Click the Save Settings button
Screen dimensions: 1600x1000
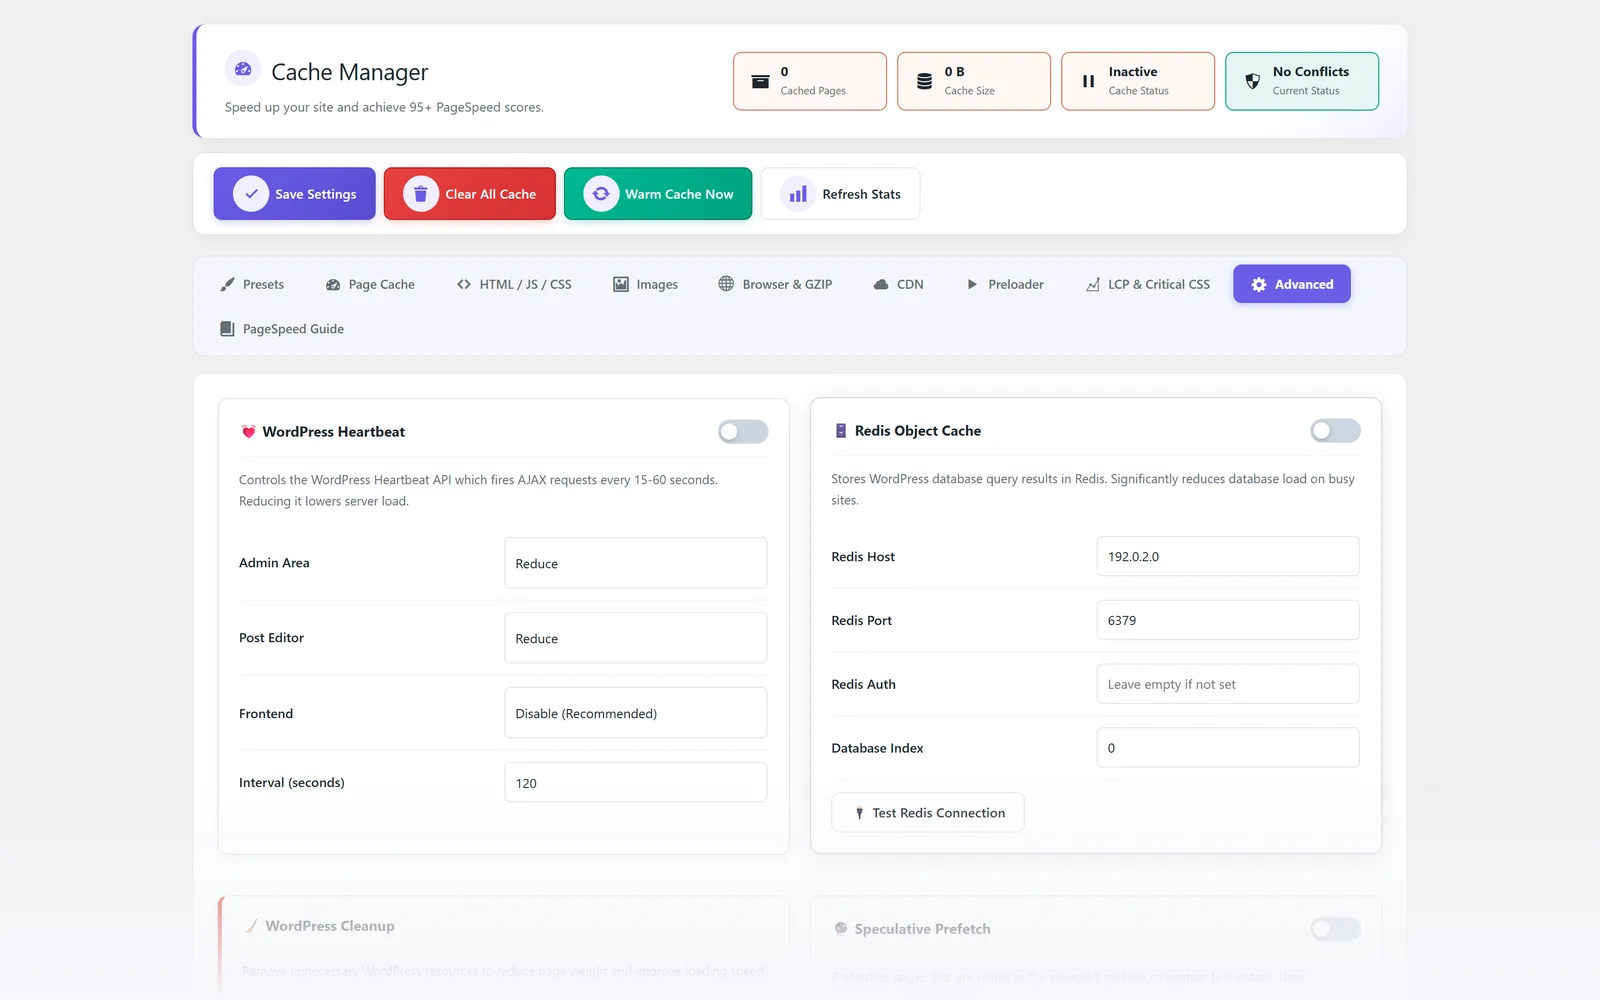pyautogui.click(x=294, y=194)
